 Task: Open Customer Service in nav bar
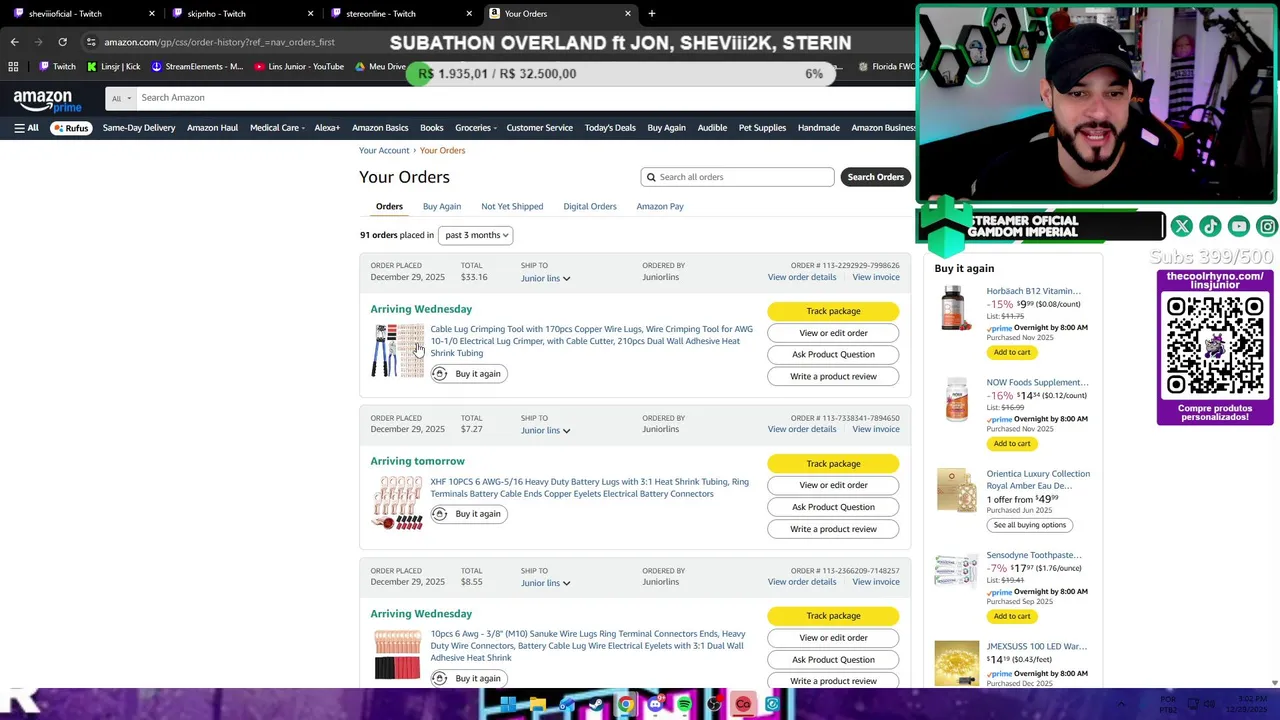pos(539,128)
